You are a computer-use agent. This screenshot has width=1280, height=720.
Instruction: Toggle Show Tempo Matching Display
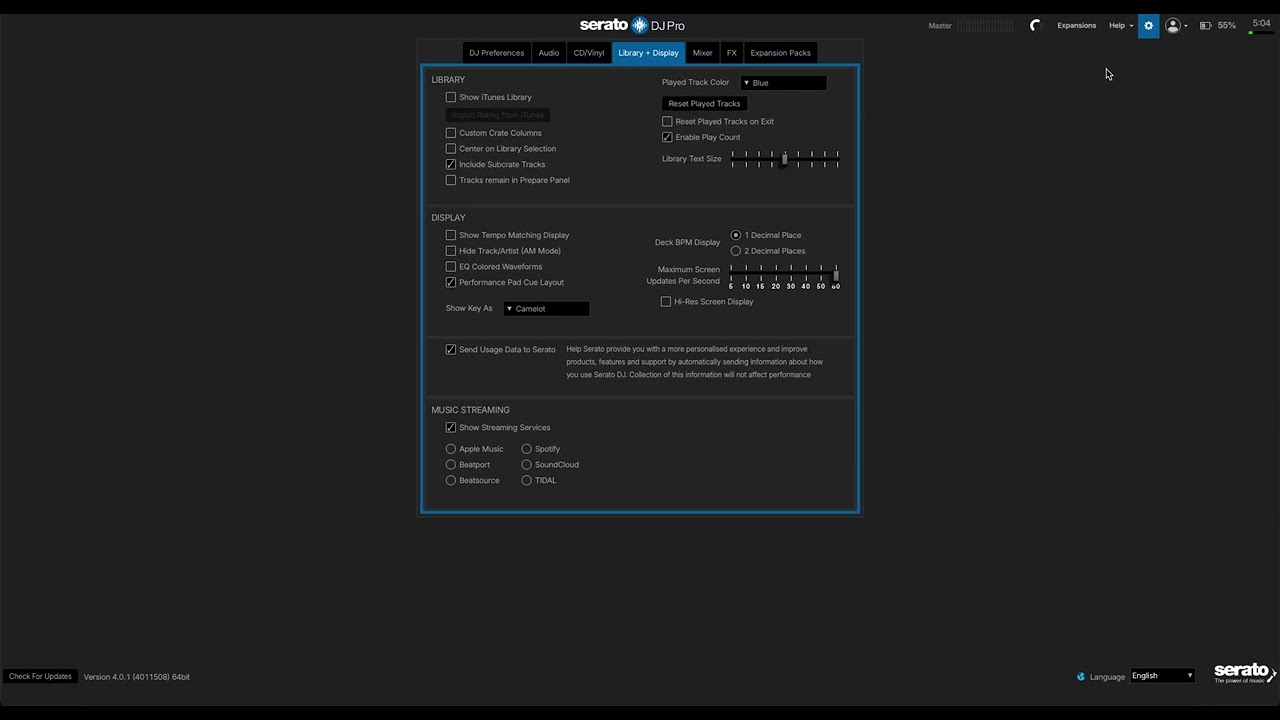(x=451, y=235)
